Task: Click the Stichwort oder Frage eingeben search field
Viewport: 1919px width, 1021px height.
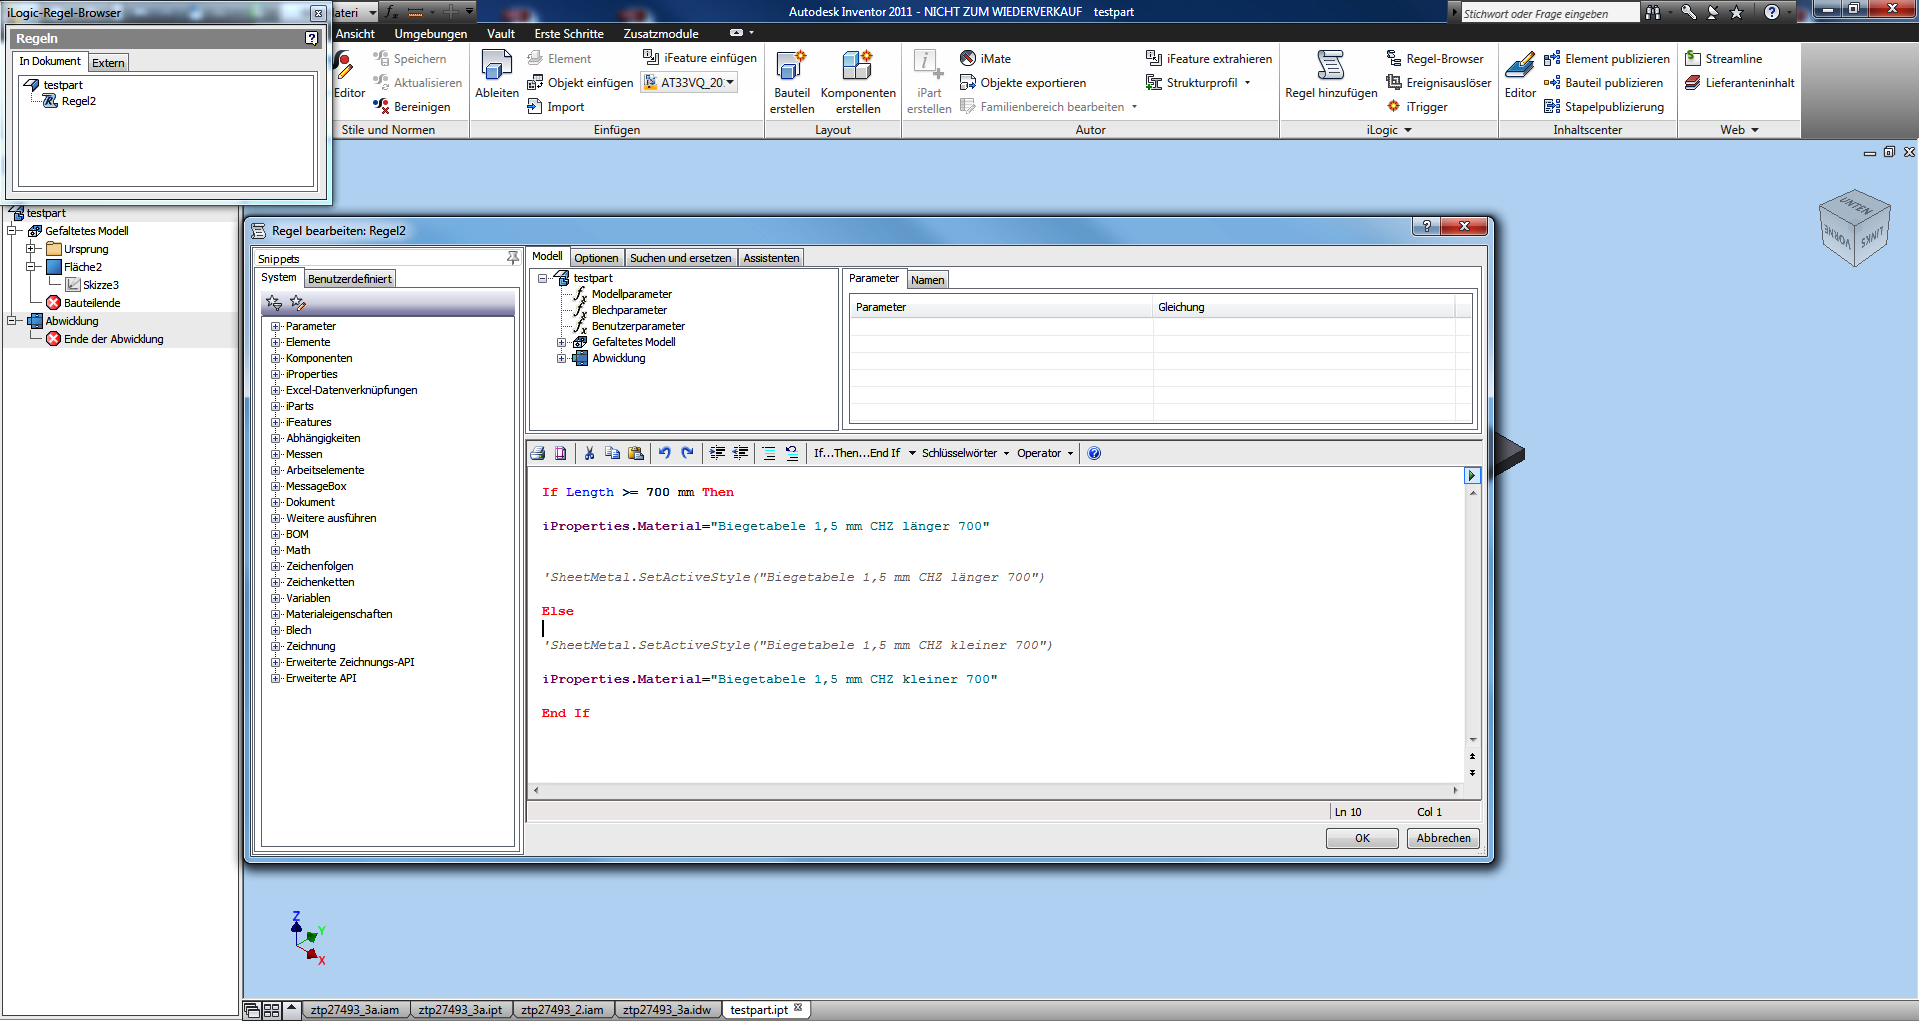Action: [x=1548, y=13]
